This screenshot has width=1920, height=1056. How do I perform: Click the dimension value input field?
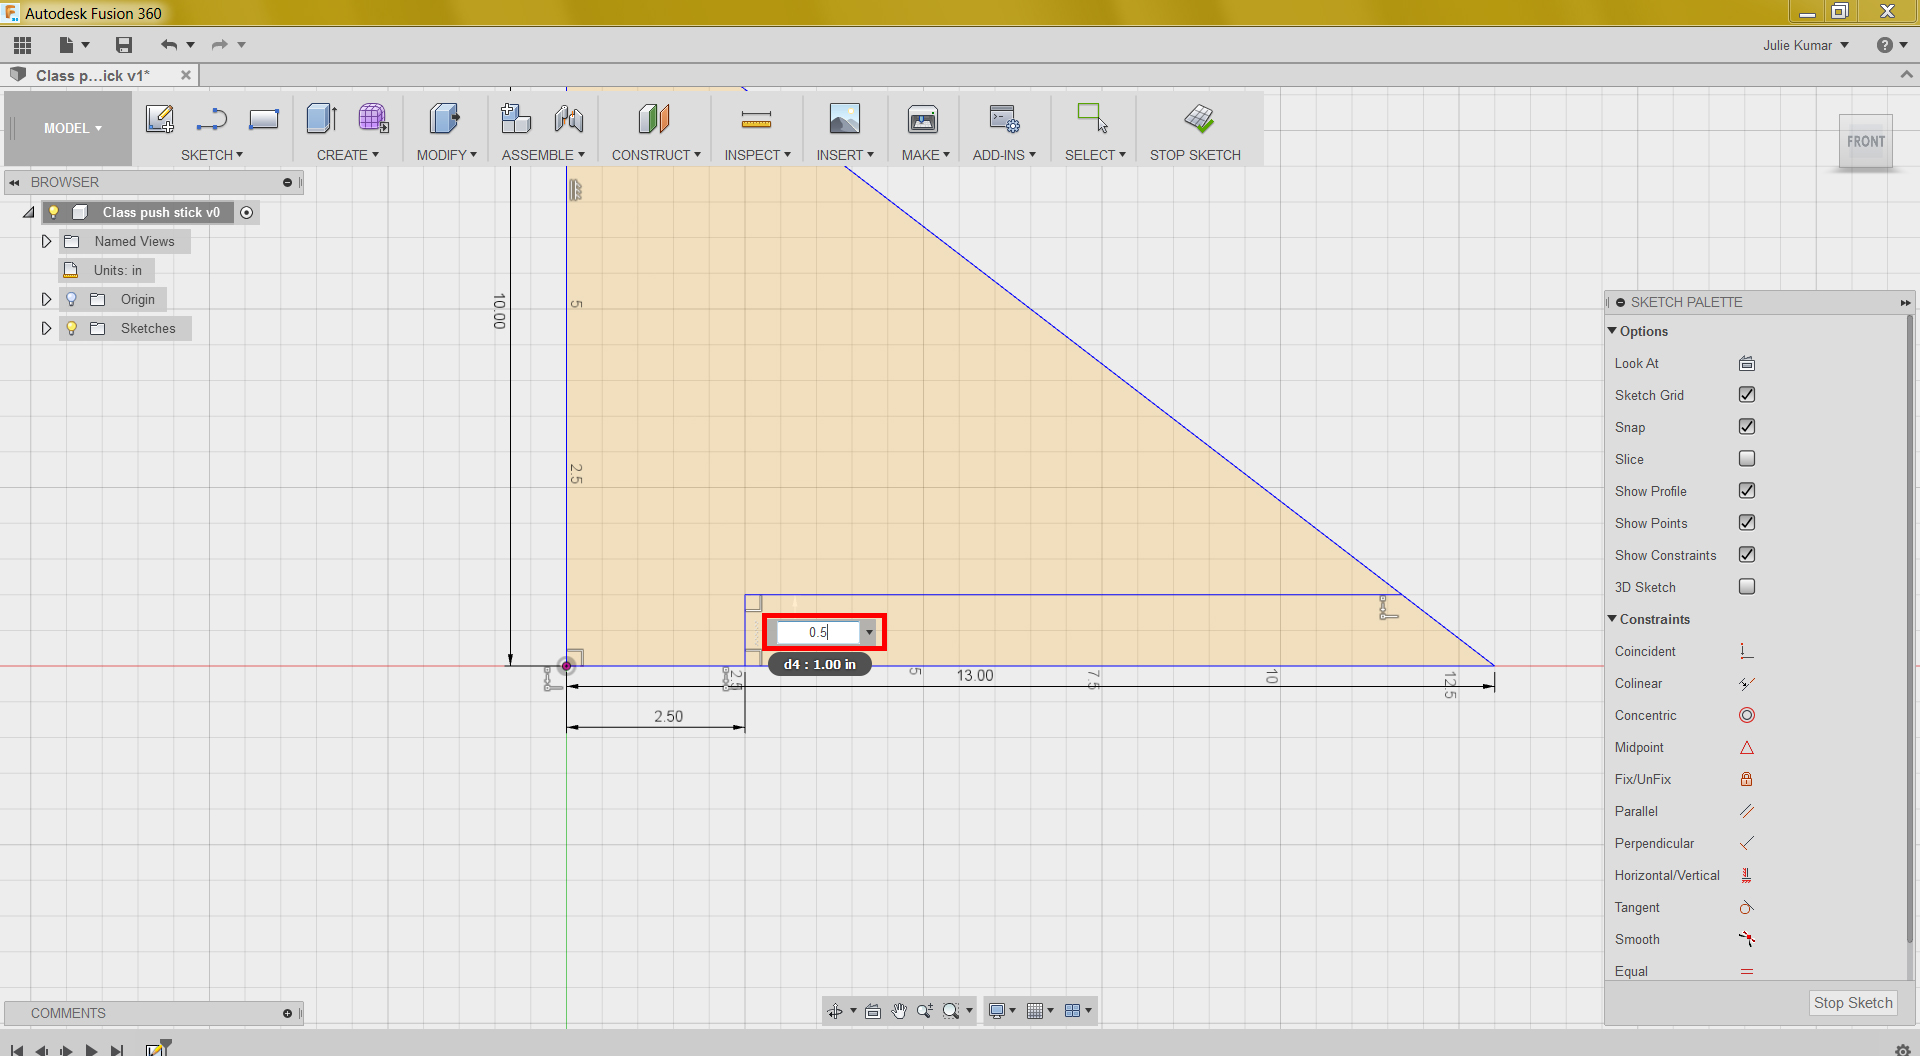click(818, 632)
